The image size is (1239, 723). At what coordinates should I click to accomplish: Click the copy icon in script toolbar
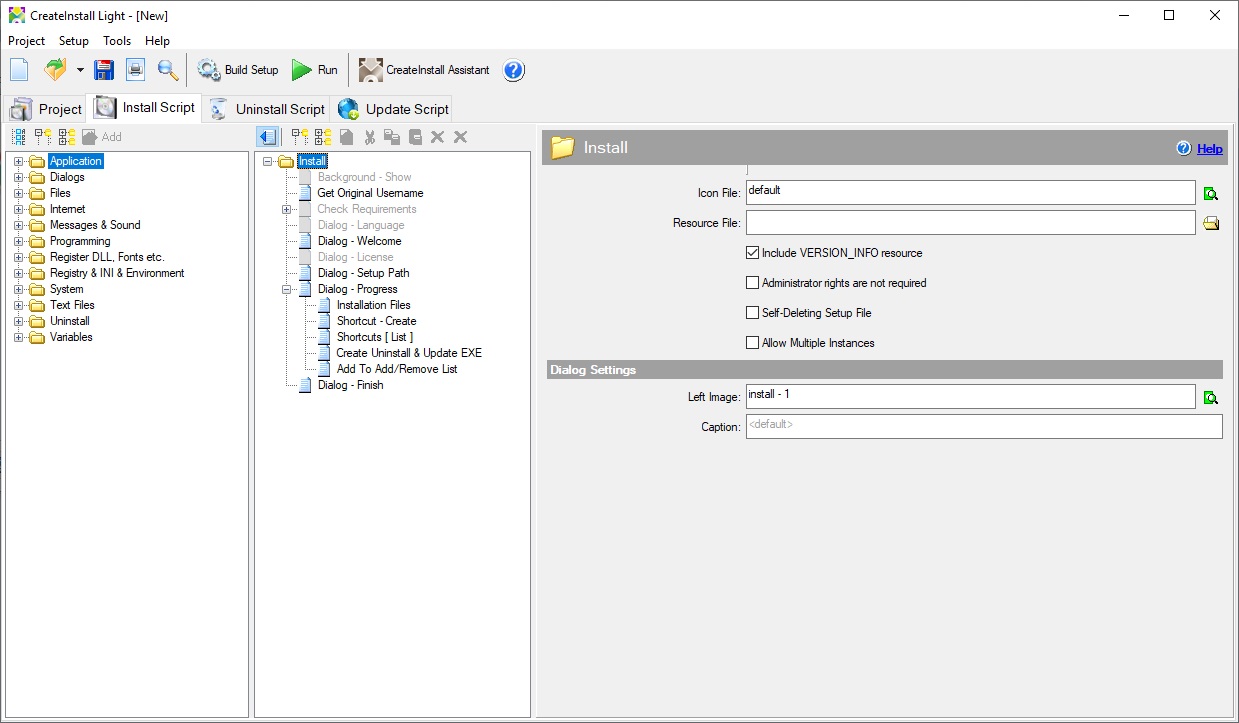point(392,137)
